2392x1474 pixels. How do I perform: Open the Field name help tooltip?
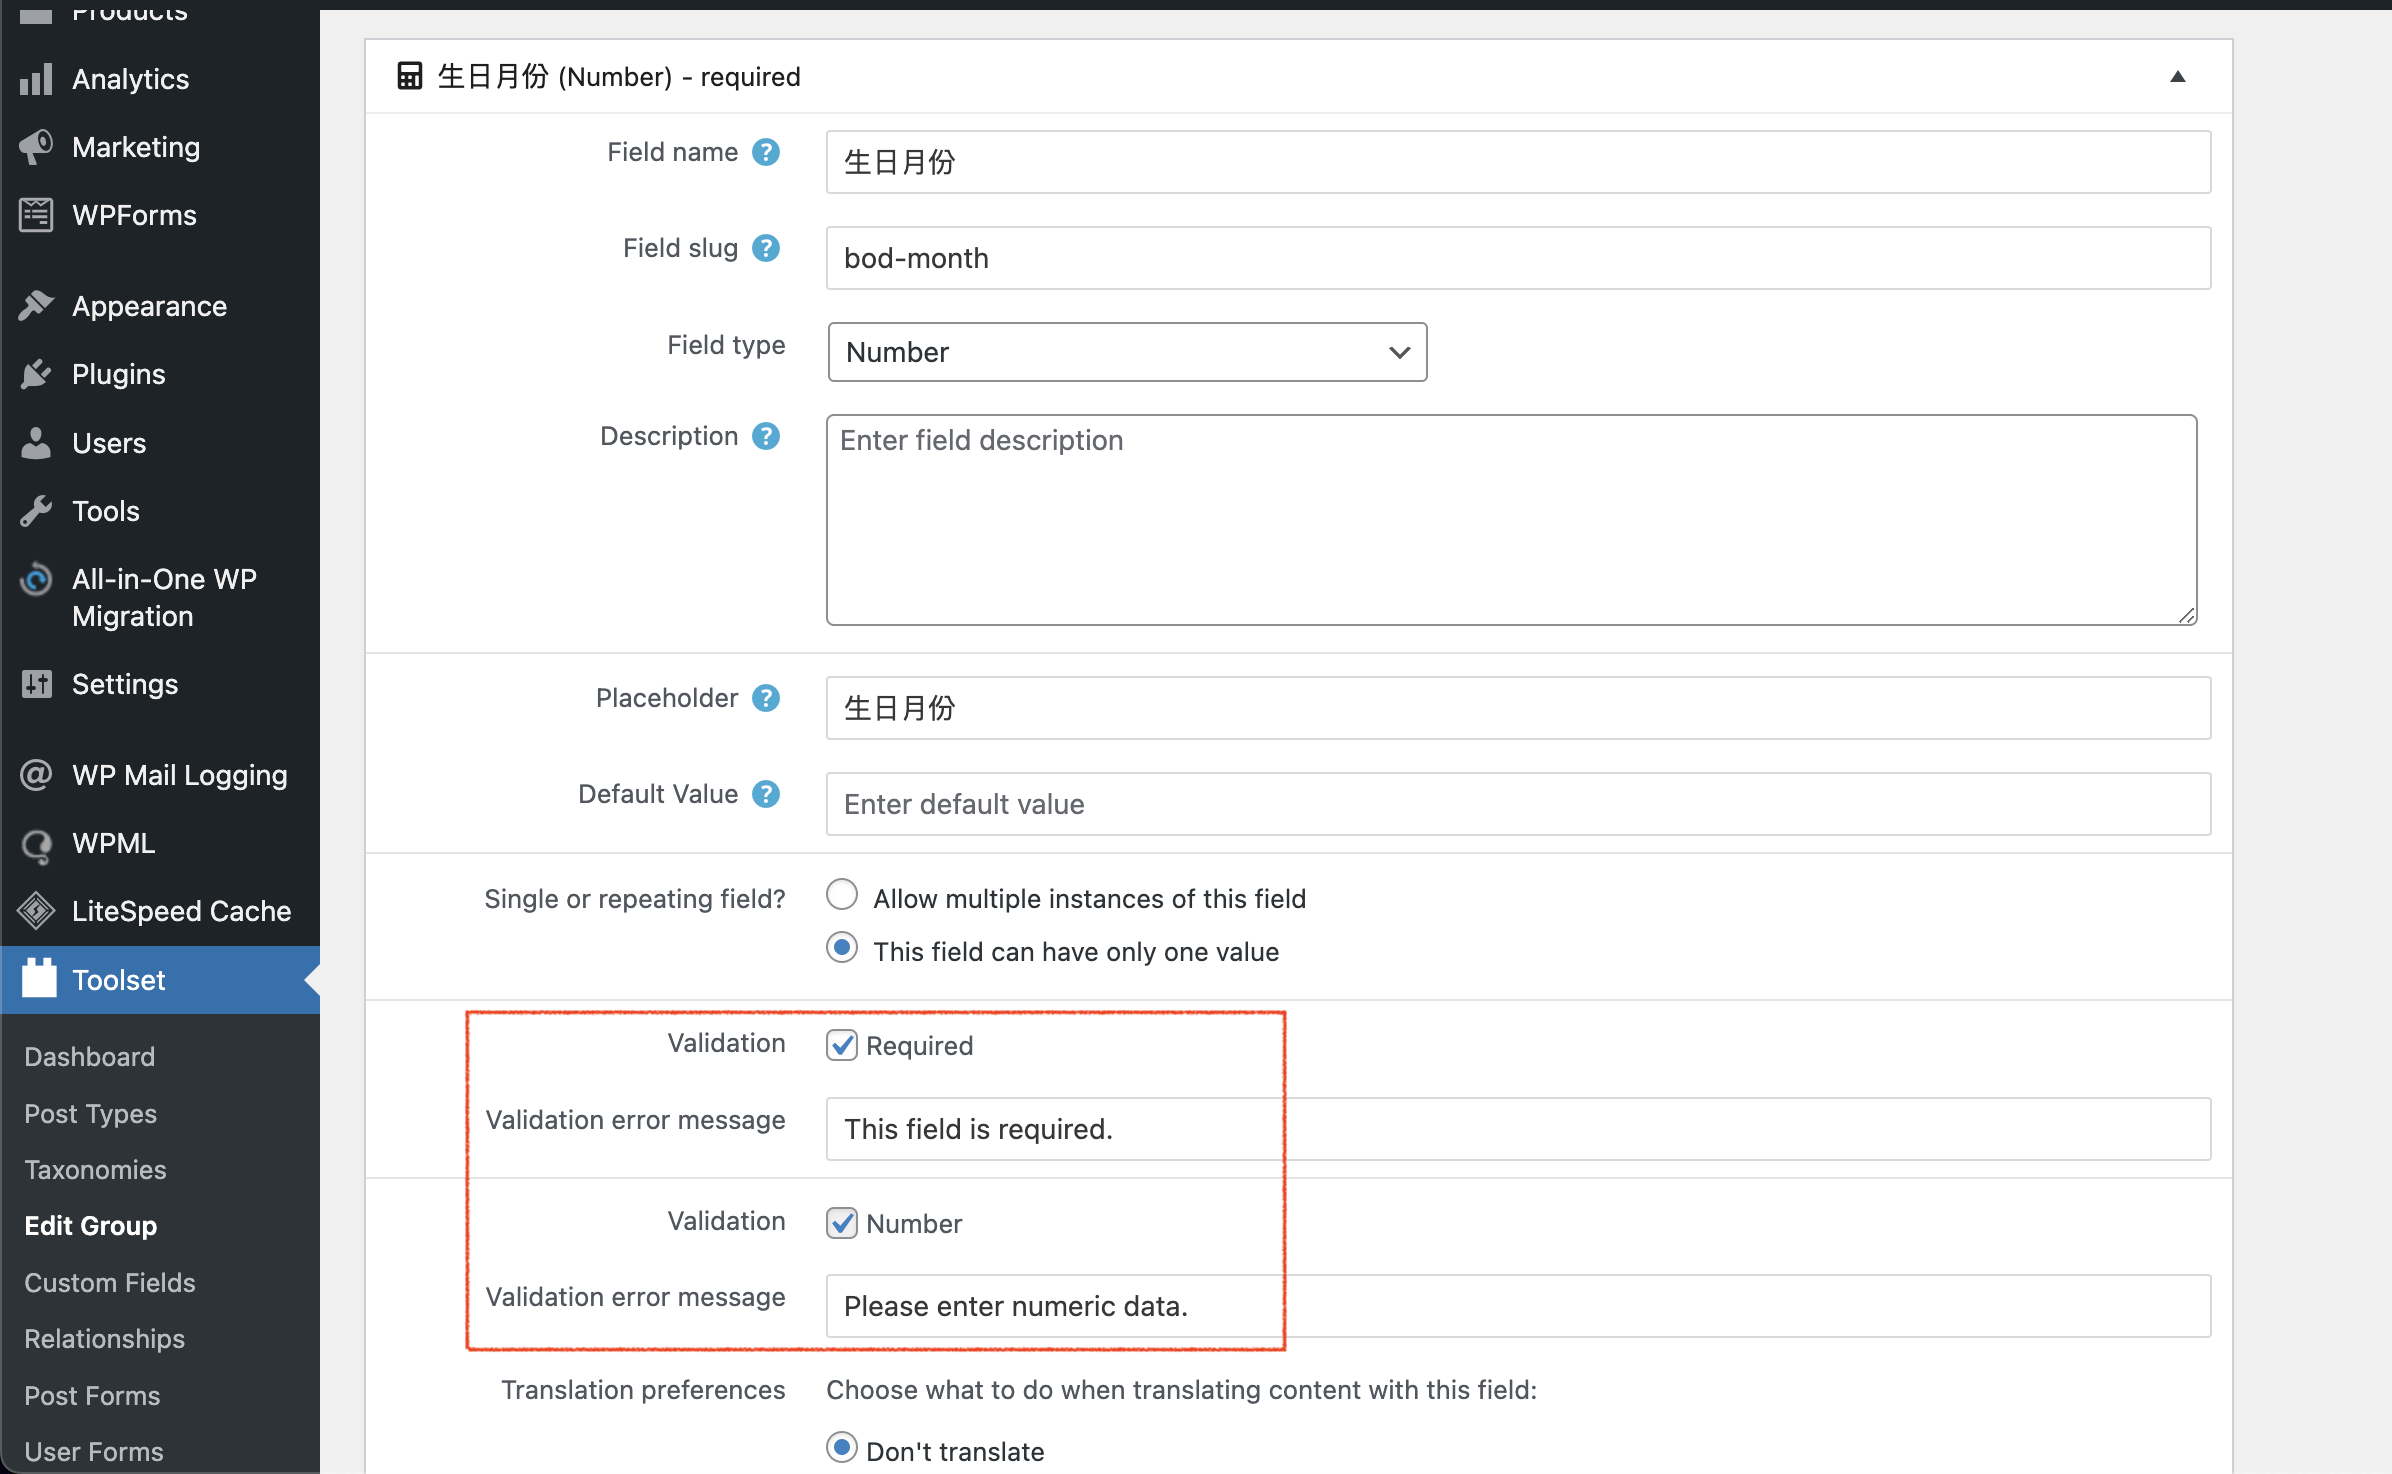pyautogui.click(x=766, y=152)
